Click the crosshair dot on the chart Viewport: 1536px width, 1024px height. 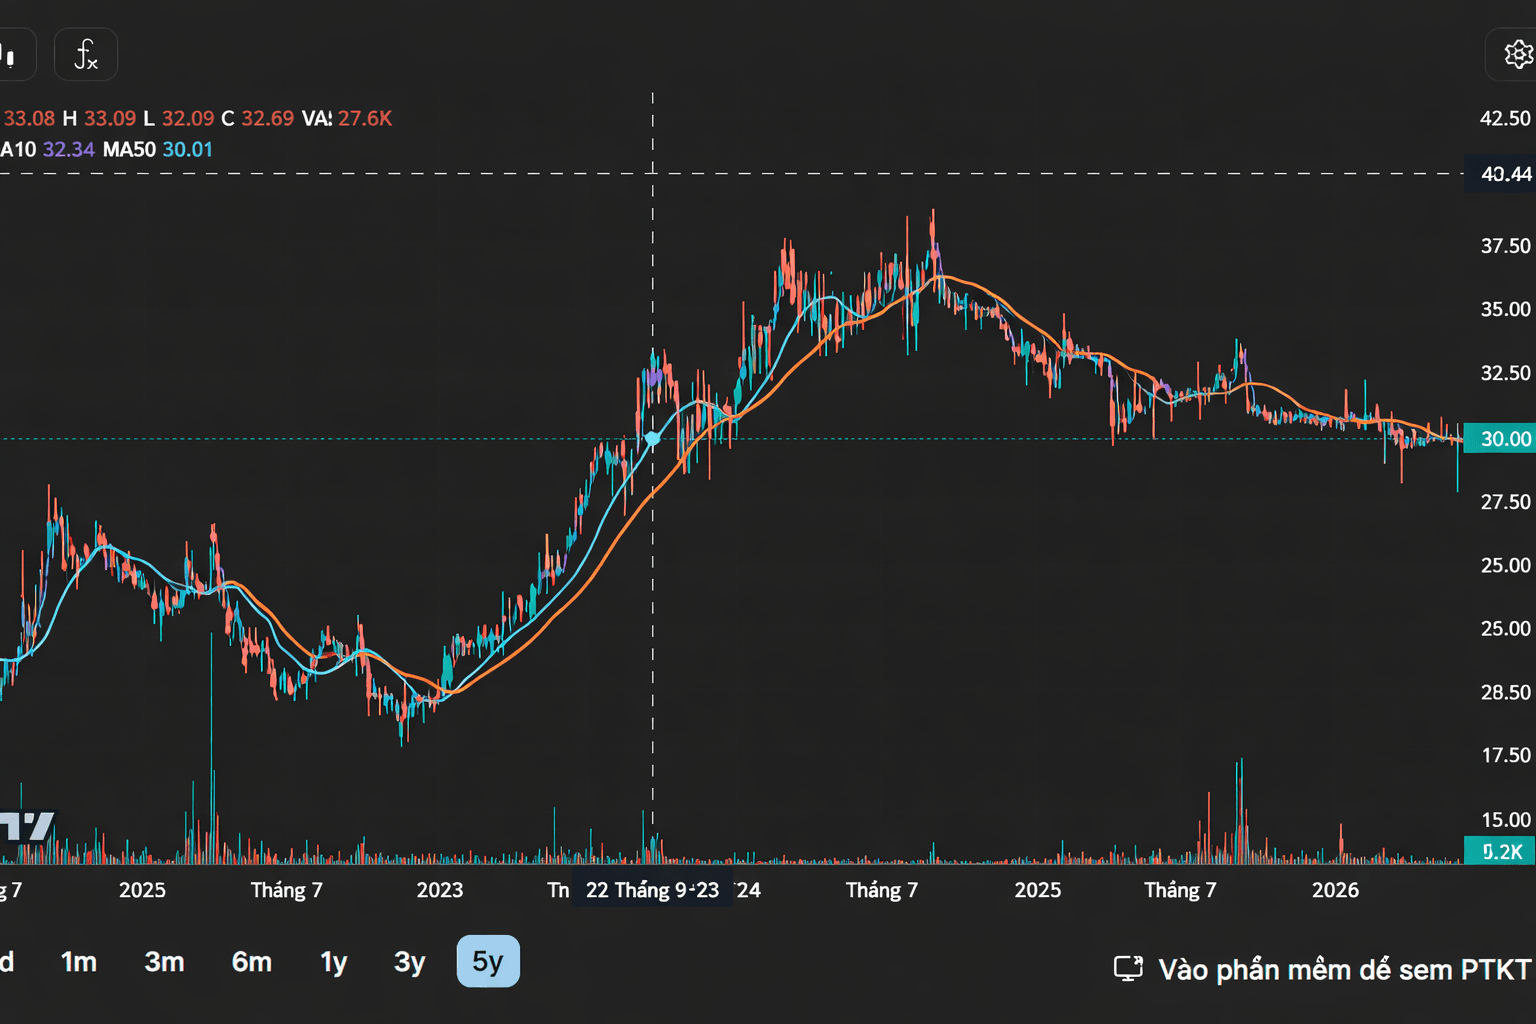(653, 439)
